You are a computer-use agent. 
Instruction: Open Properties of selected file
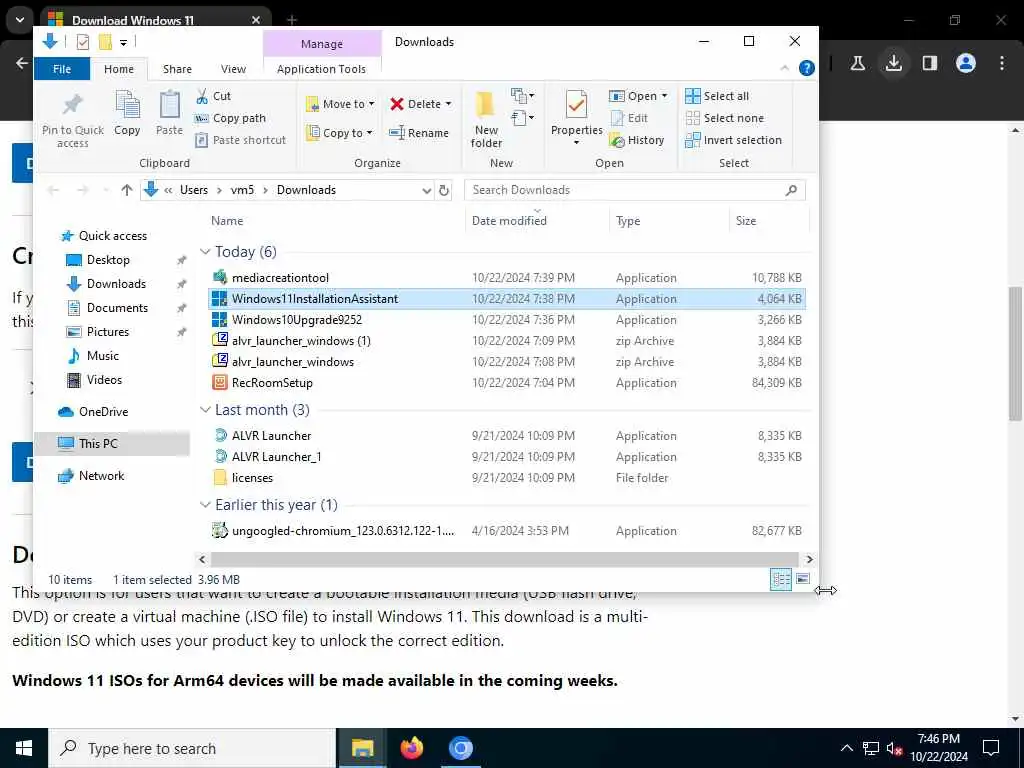[577, 118]
